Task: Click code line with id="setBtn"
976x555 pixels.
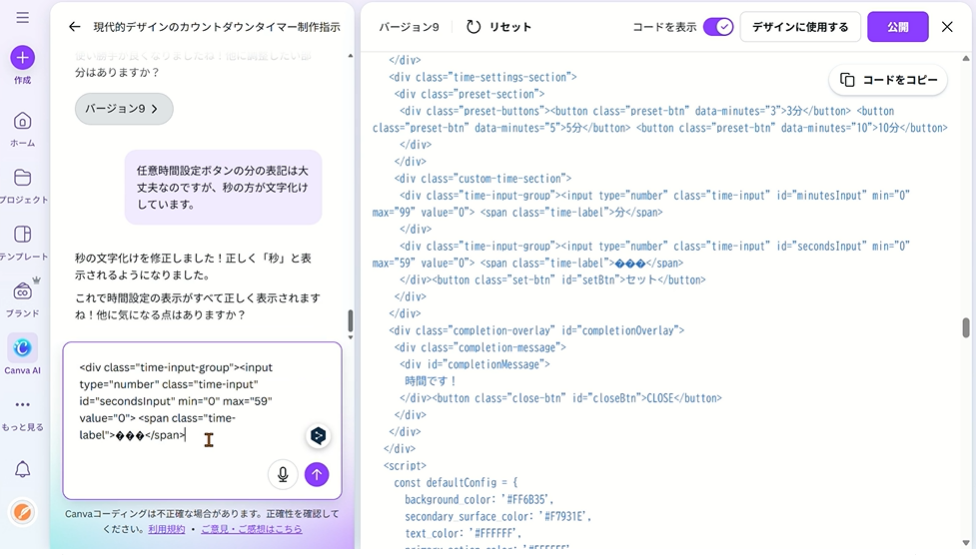Action: (x=553, y=280)
